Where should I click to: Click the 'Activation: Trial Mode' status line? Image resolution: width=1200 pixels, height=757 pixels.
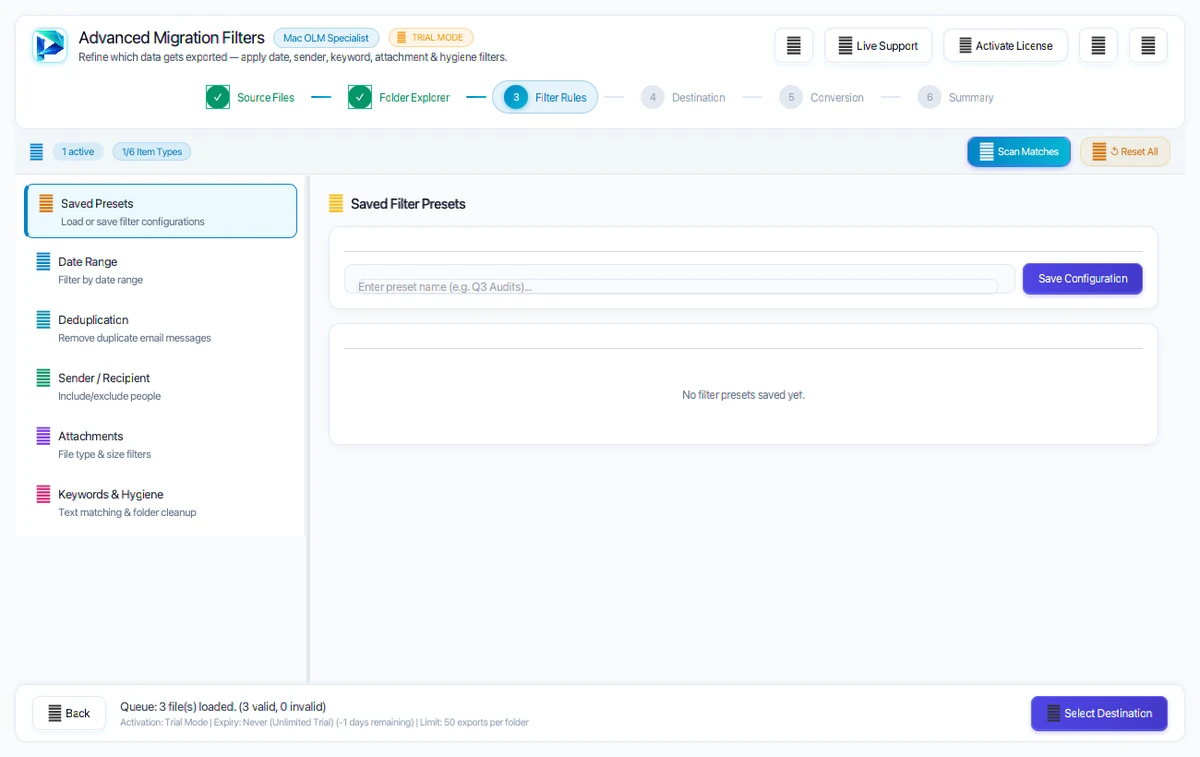(x=324, y=722)
